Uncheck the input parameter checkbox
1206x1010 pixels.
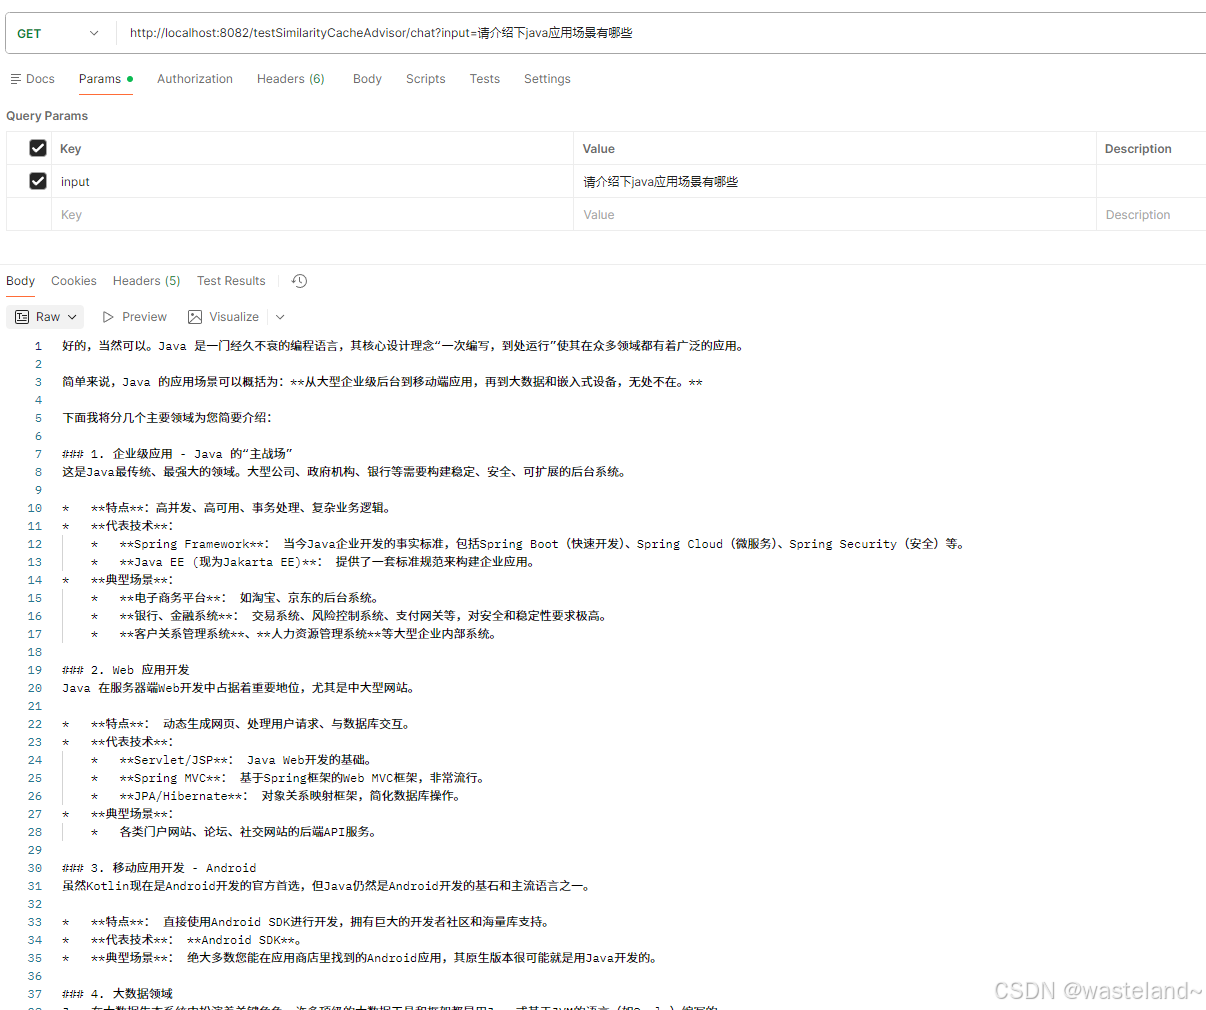[38, 181]
